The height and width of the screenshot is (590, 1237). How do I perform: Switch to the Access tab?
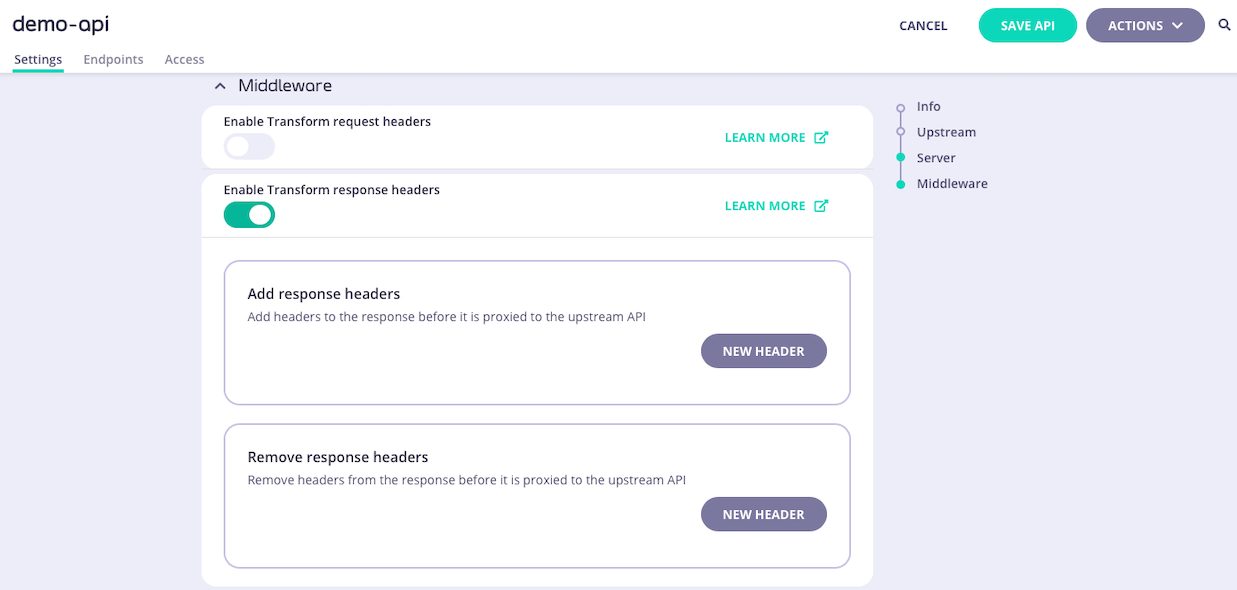coord(184,59)
